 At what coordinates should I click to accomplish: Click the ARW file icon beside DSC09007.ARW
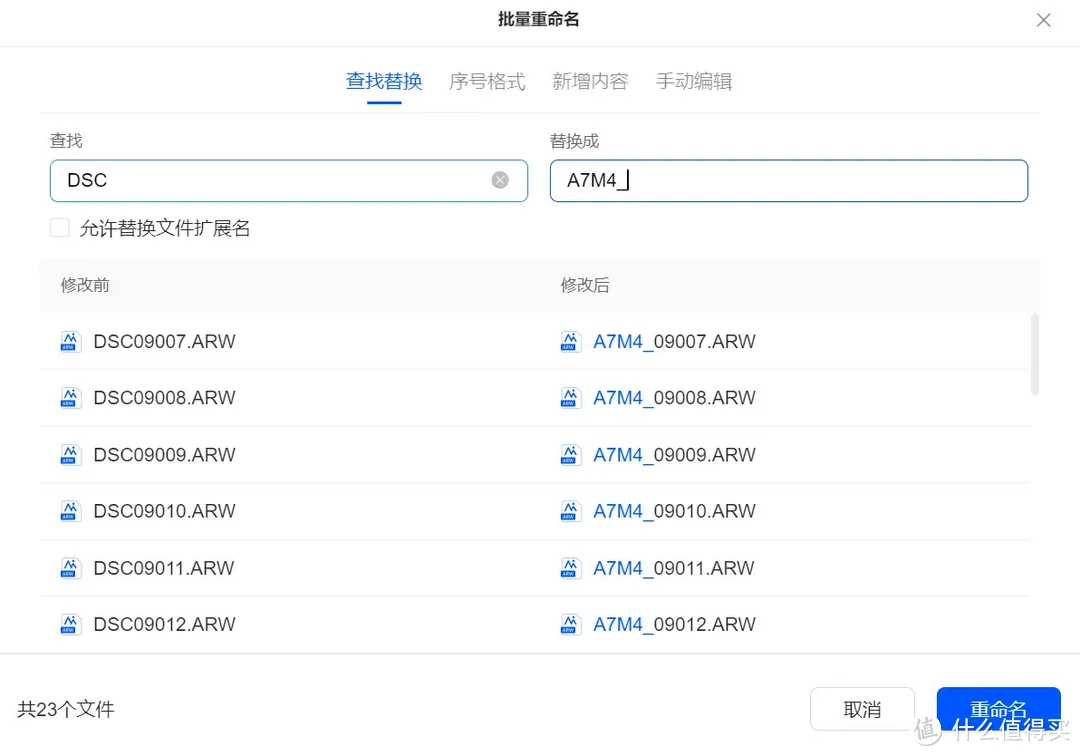(x=69, y=341)
